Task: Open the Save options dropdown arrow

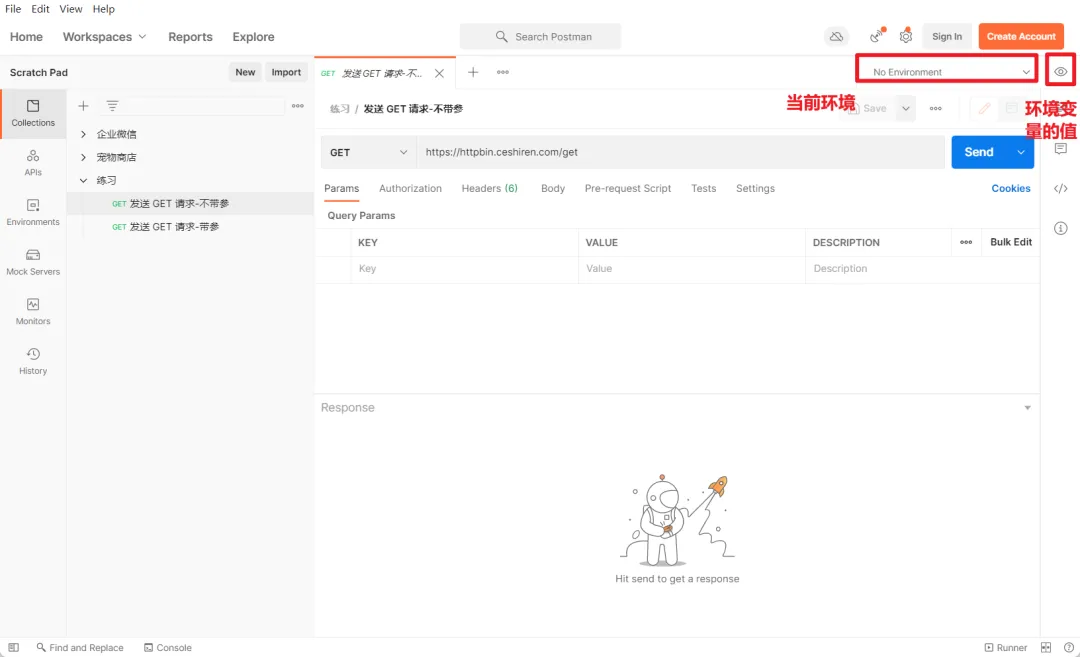Action: pos(906,109)
